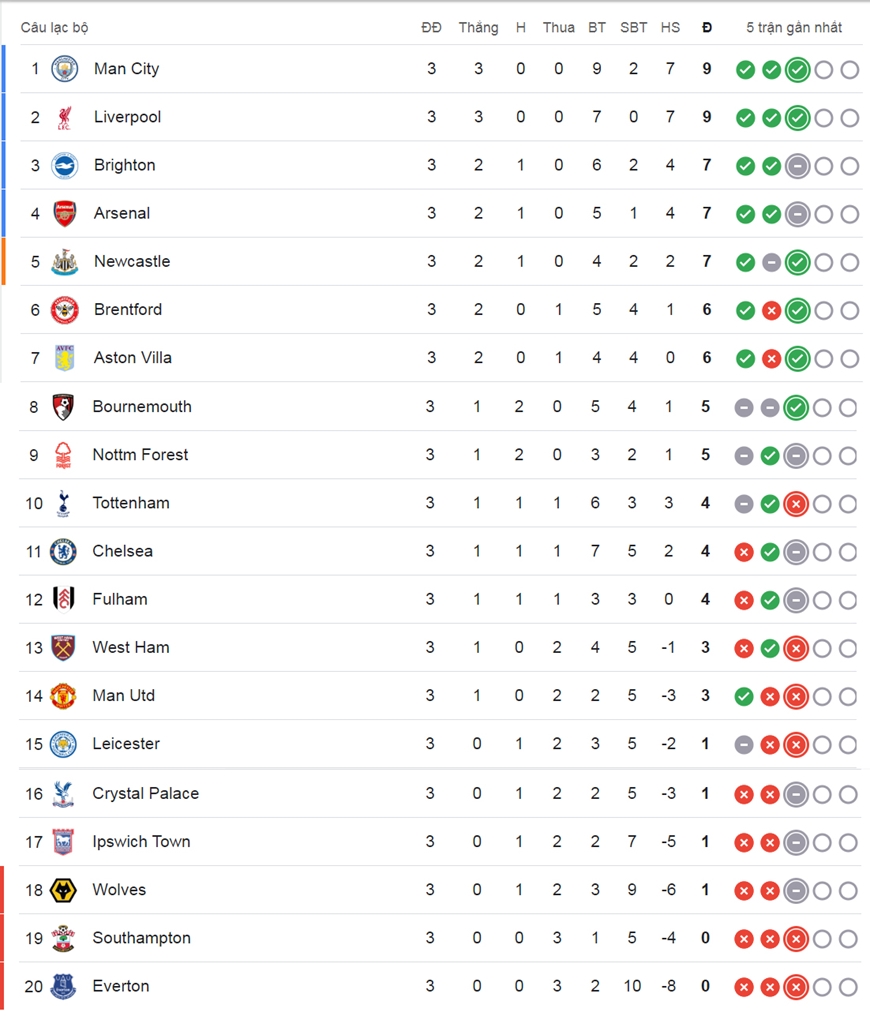Click Tottenham's highlighted latest loss indicator
The height and width of the screenshot is (1016, 870).
[796, 503]
